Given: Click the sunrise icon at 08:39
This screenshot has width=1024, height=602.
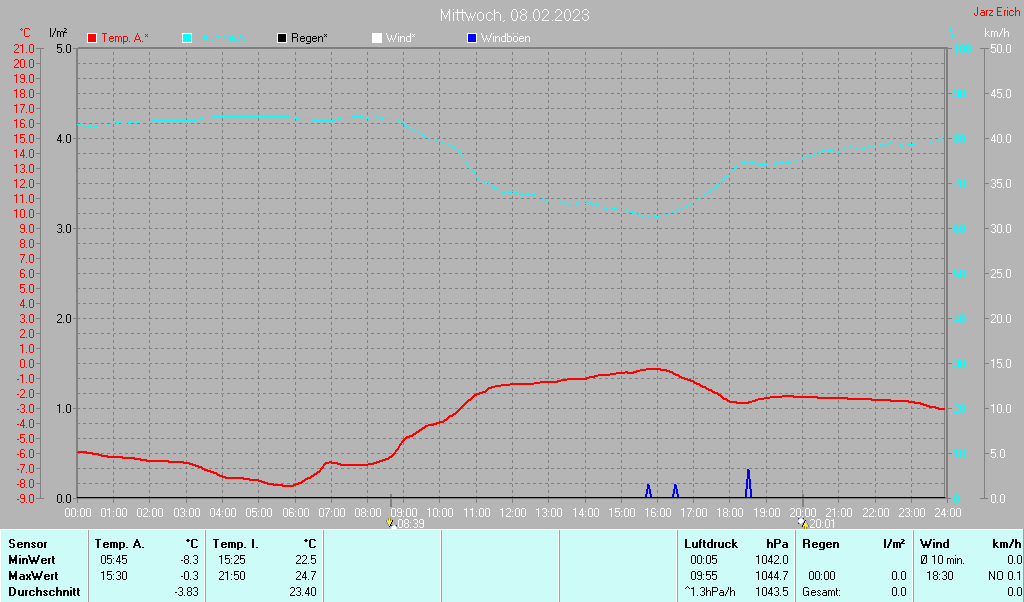Looking at the screenshot, I should tap(390, 522).
